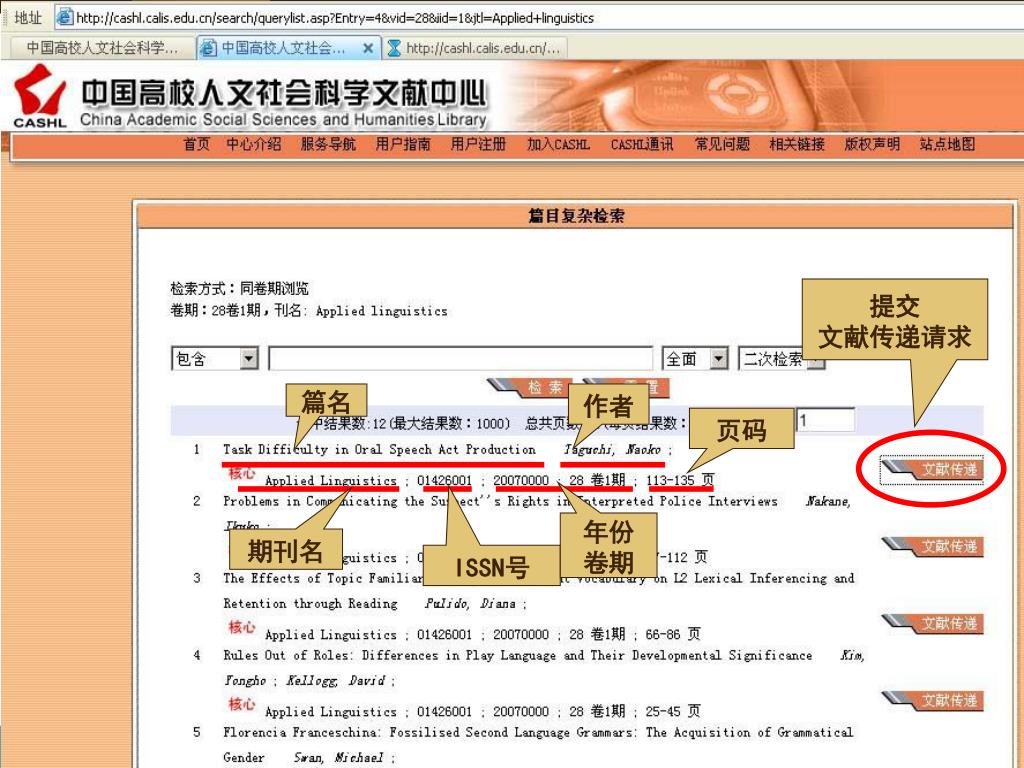Screen dimensions: 1024x768
Task: Switch to the loading cashl.calis.edu.cn tab
Action: [x=474, y=48]
